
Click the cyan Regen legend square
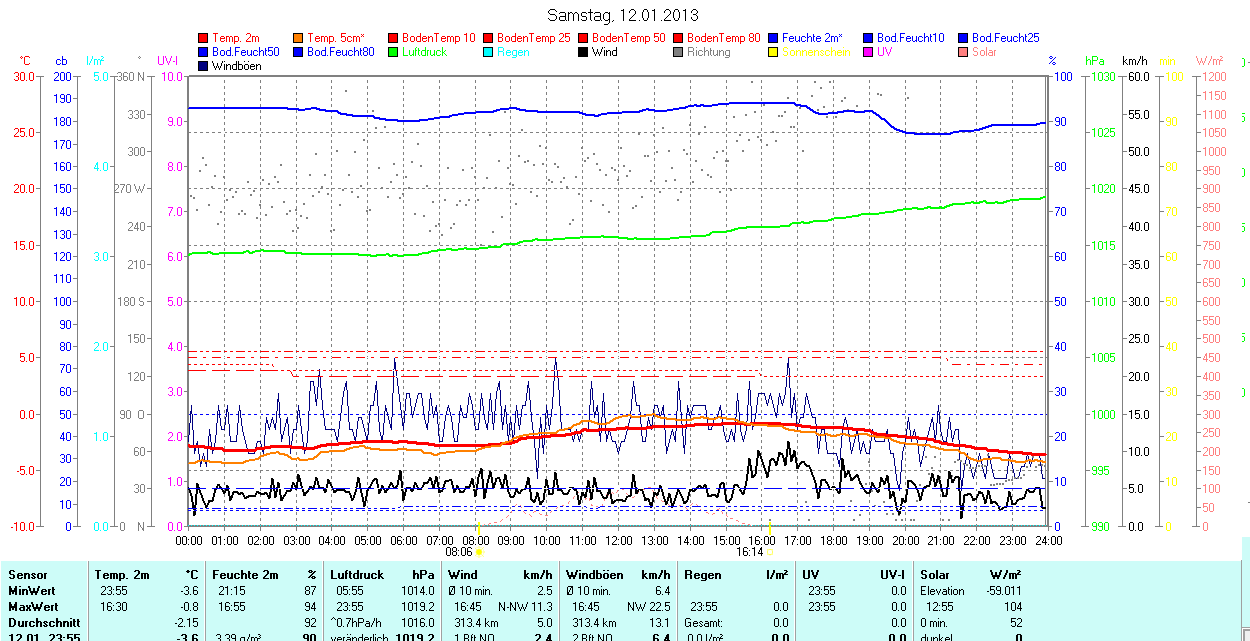tap(489, 52)
